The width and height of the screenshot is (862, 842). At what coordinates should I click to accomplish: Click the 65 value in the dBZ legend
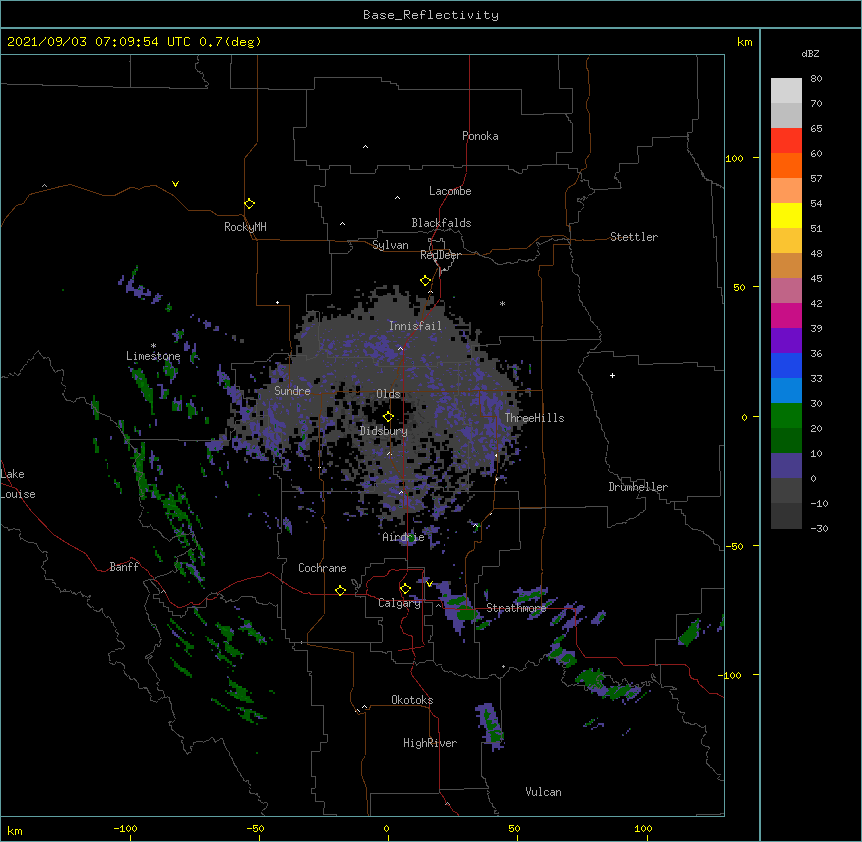[x=816, y=128]
